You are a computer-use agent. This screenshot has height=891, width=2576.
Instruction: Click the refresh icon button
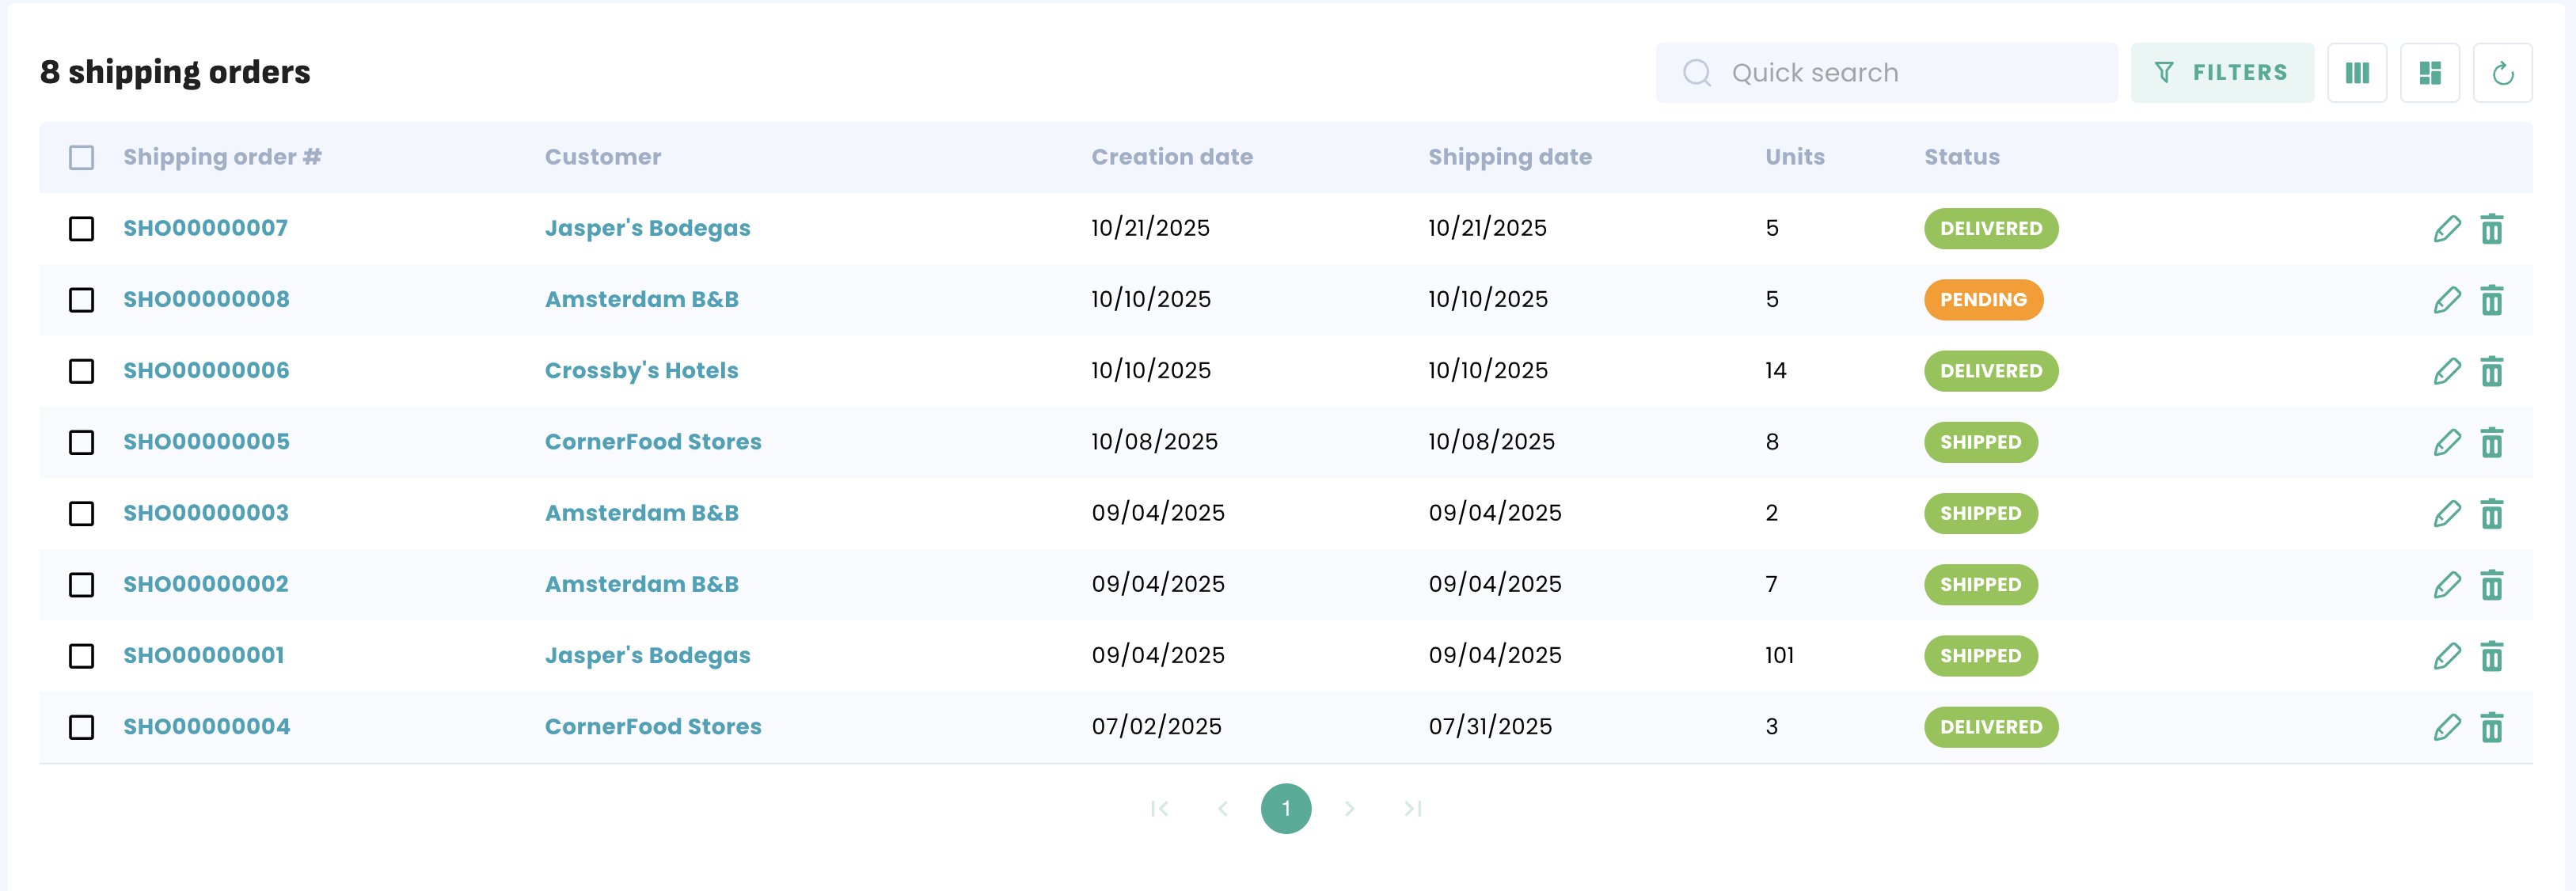(2502, 73)
